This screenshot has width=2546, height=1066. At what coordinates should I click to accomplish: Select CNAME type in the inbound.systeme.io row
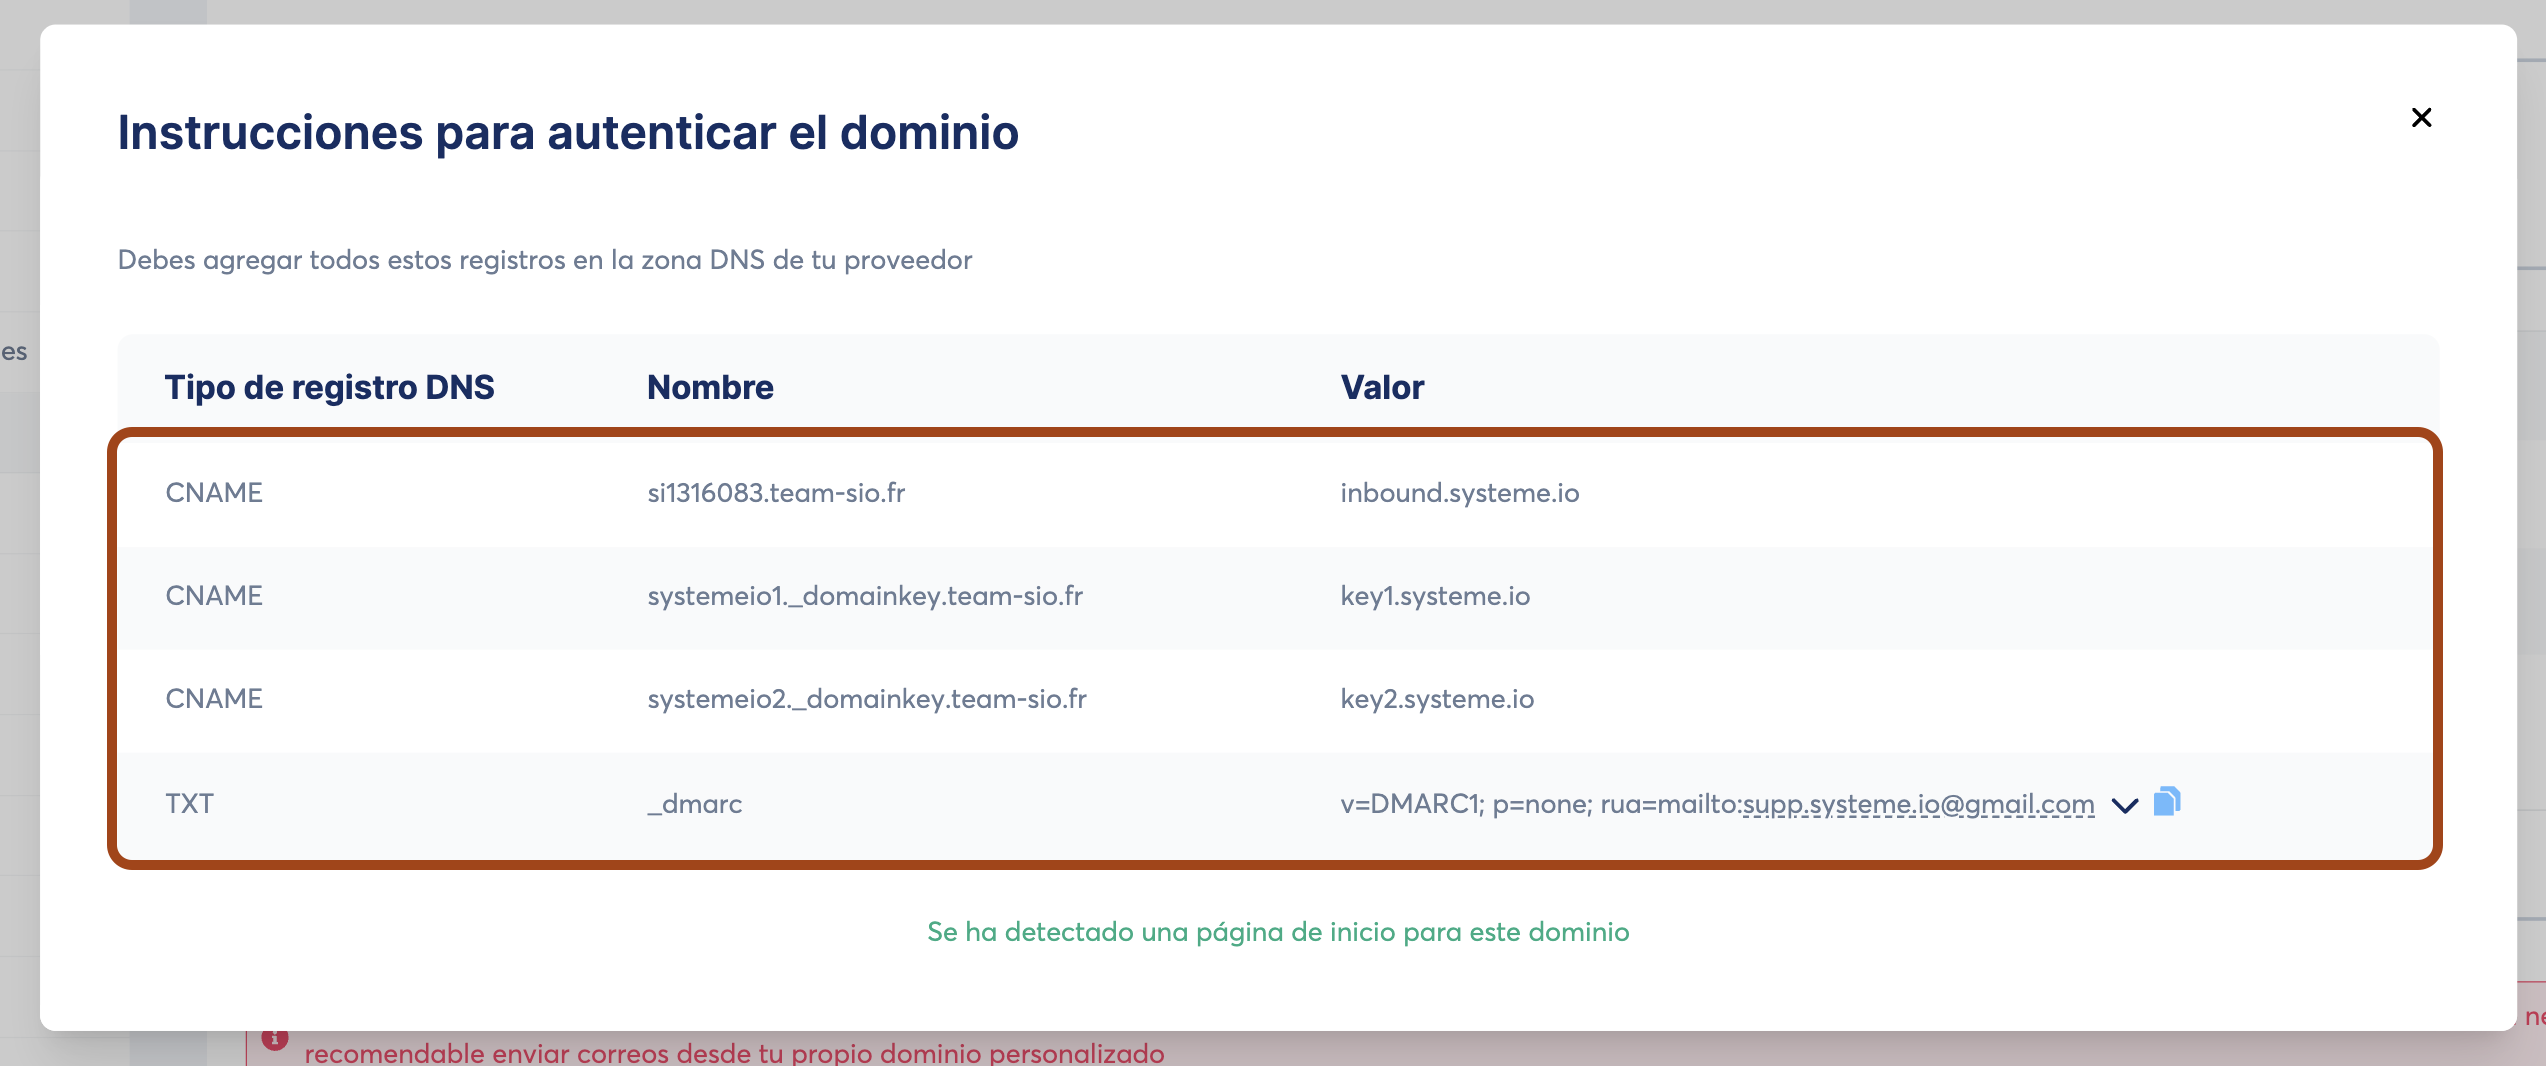(214, 493)
